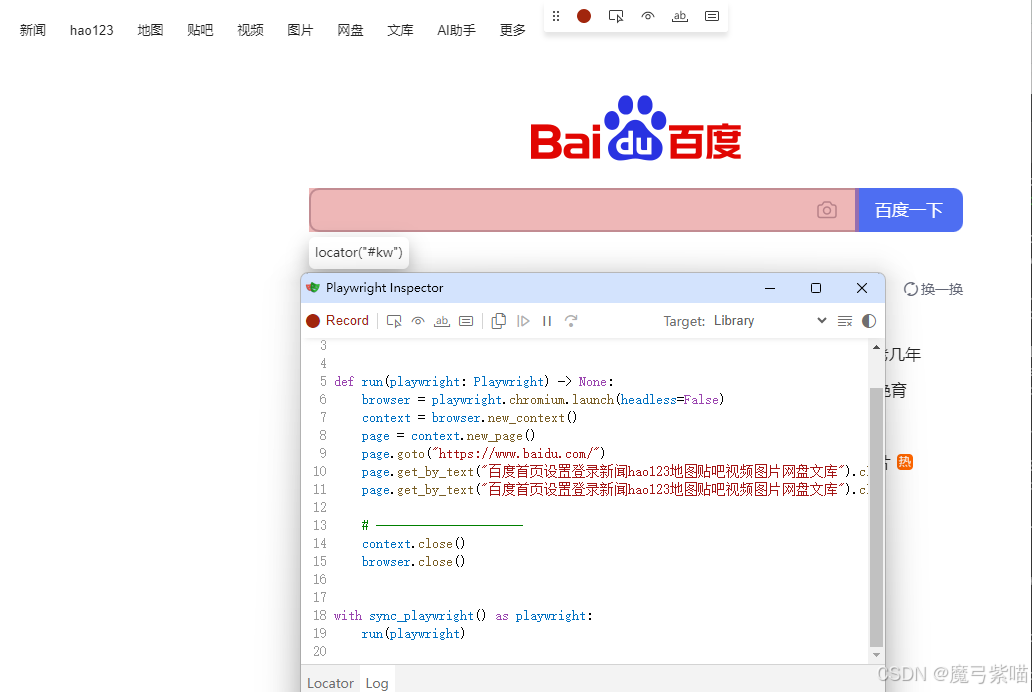Open the 更多 menu
The height and width of the screenshot is (692, 1032).
pos(513,30)
